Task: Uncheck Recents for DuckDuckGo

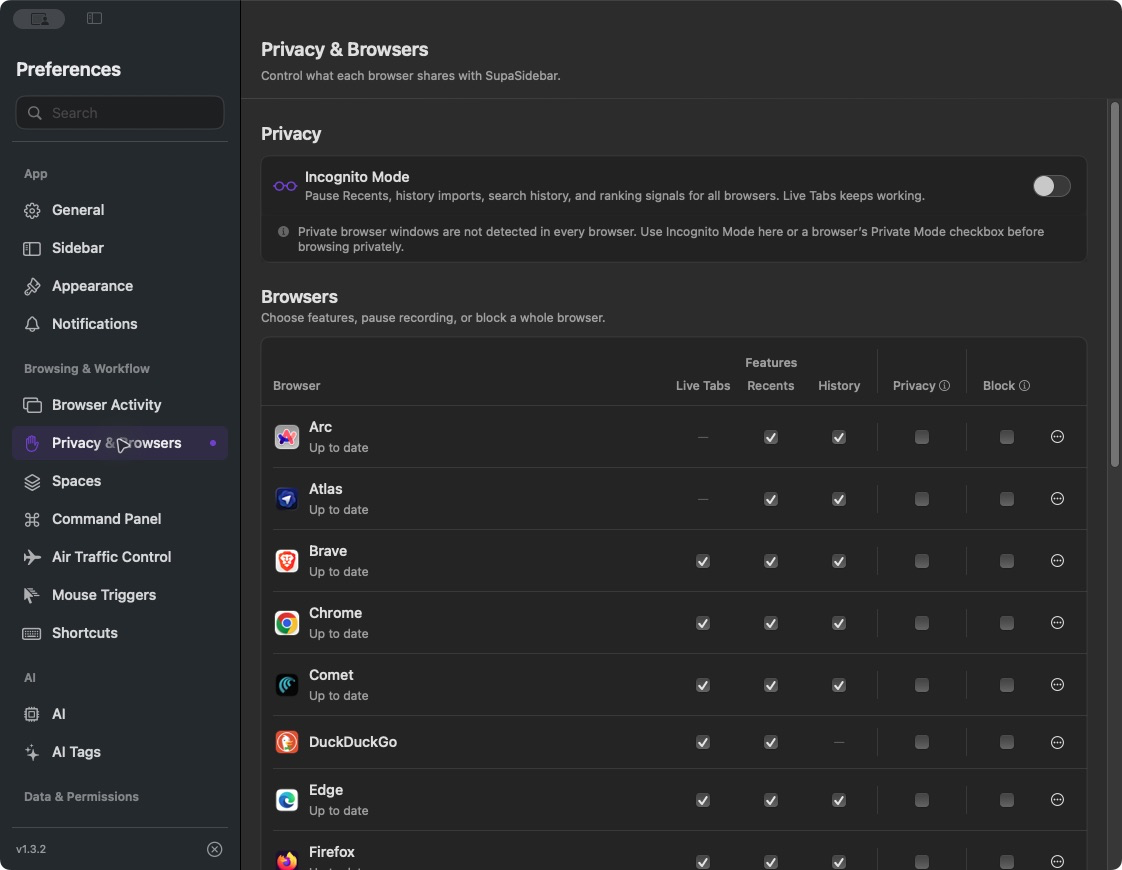Action: [x=771, y=743]
